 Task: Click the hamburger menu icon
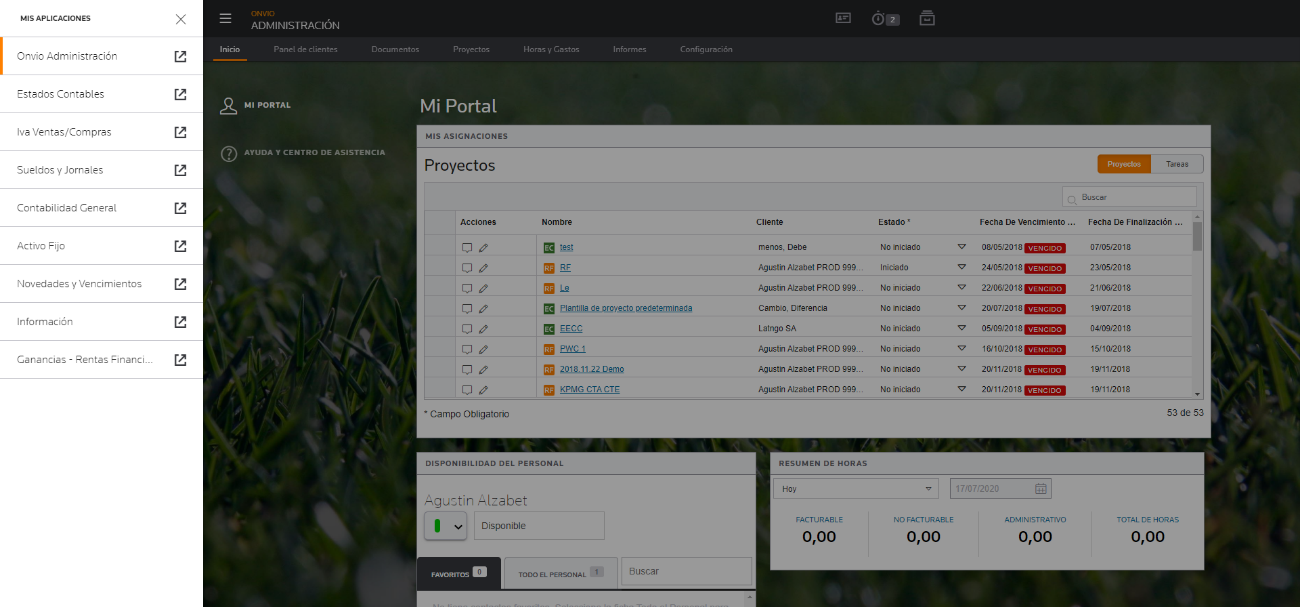(x=225, y=18)
